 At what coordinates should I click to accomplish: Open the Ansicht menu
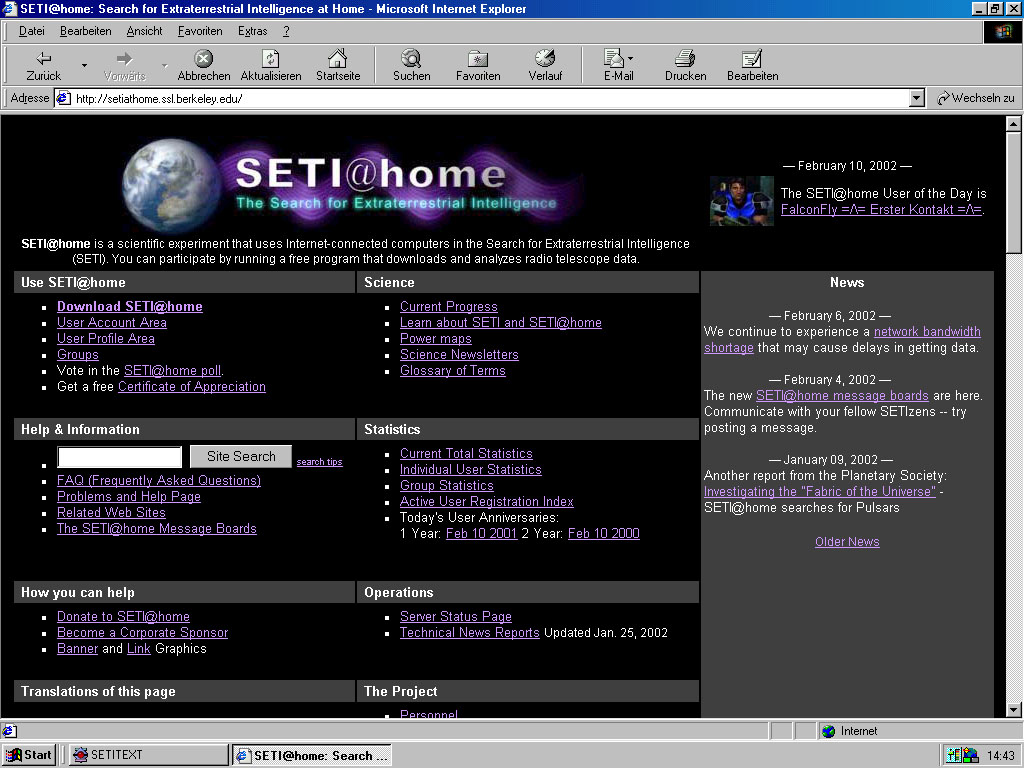pos(144,31)
